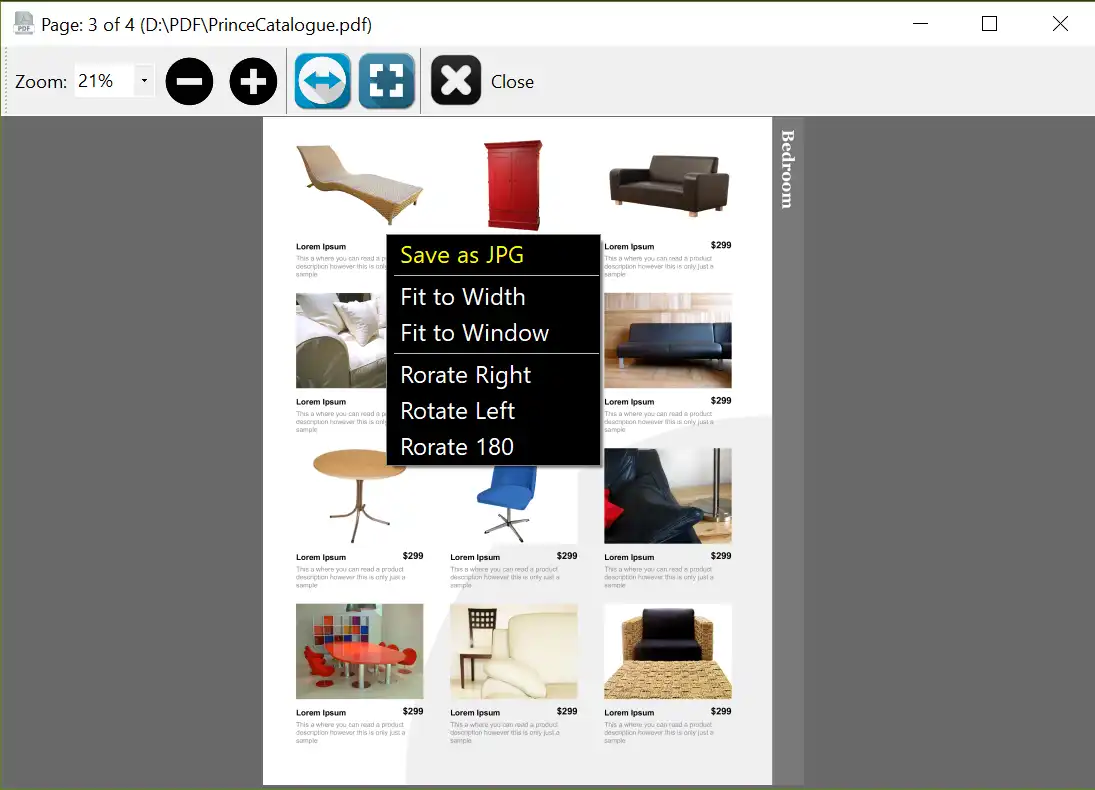Click the fit to width arrows icon
Viewport: 1095px width, 790px height.
323,81
